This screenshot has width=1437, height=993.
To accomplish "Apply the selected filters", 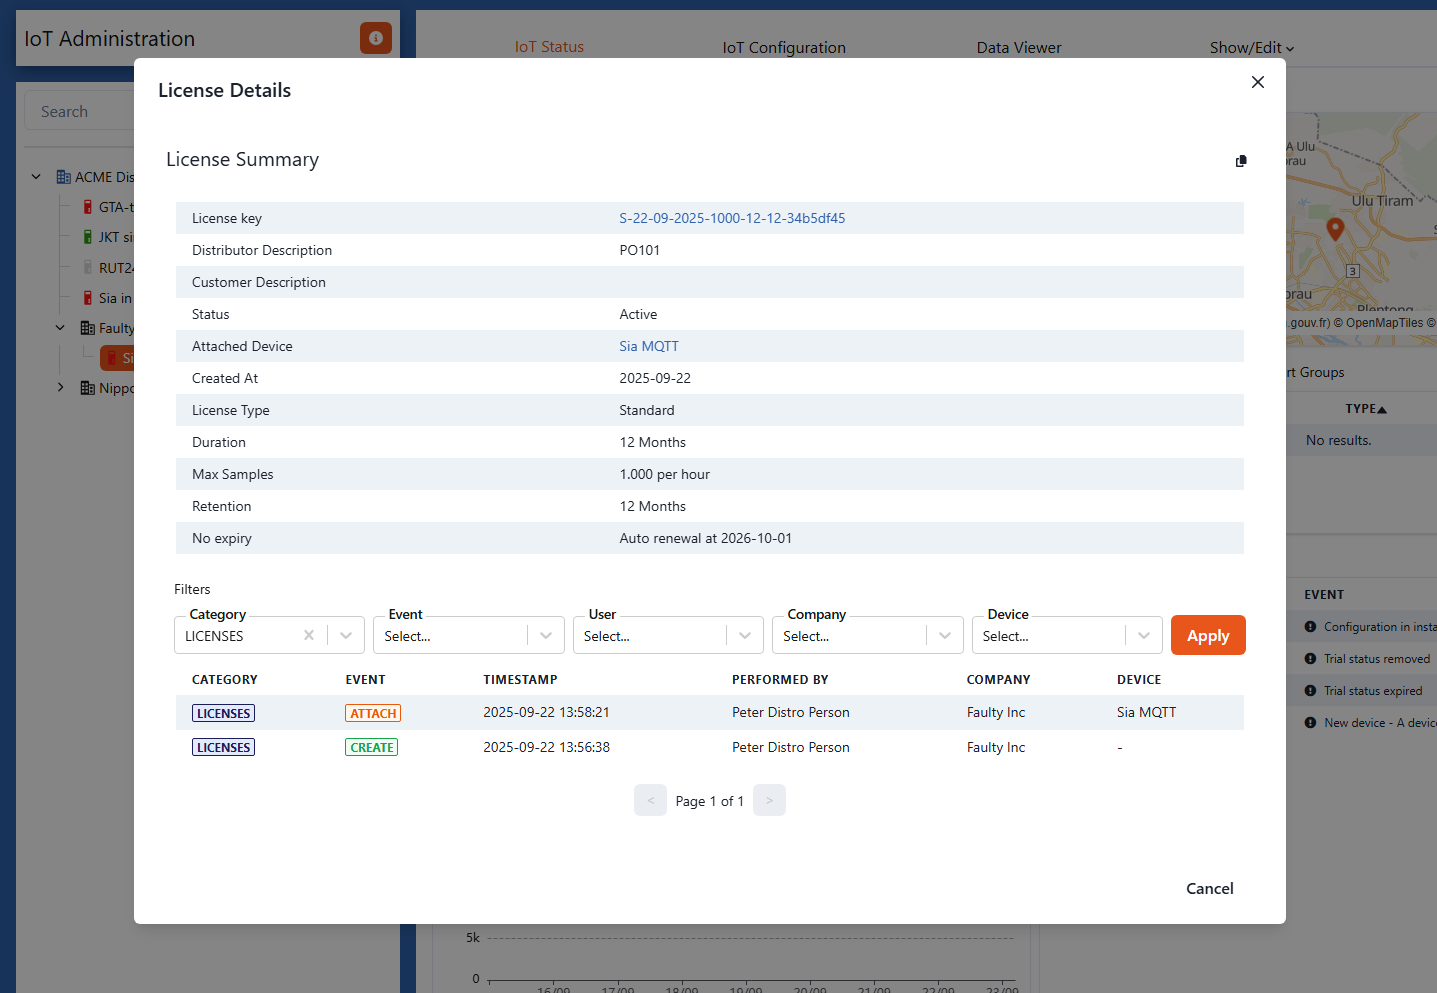I will point(1207,636).
